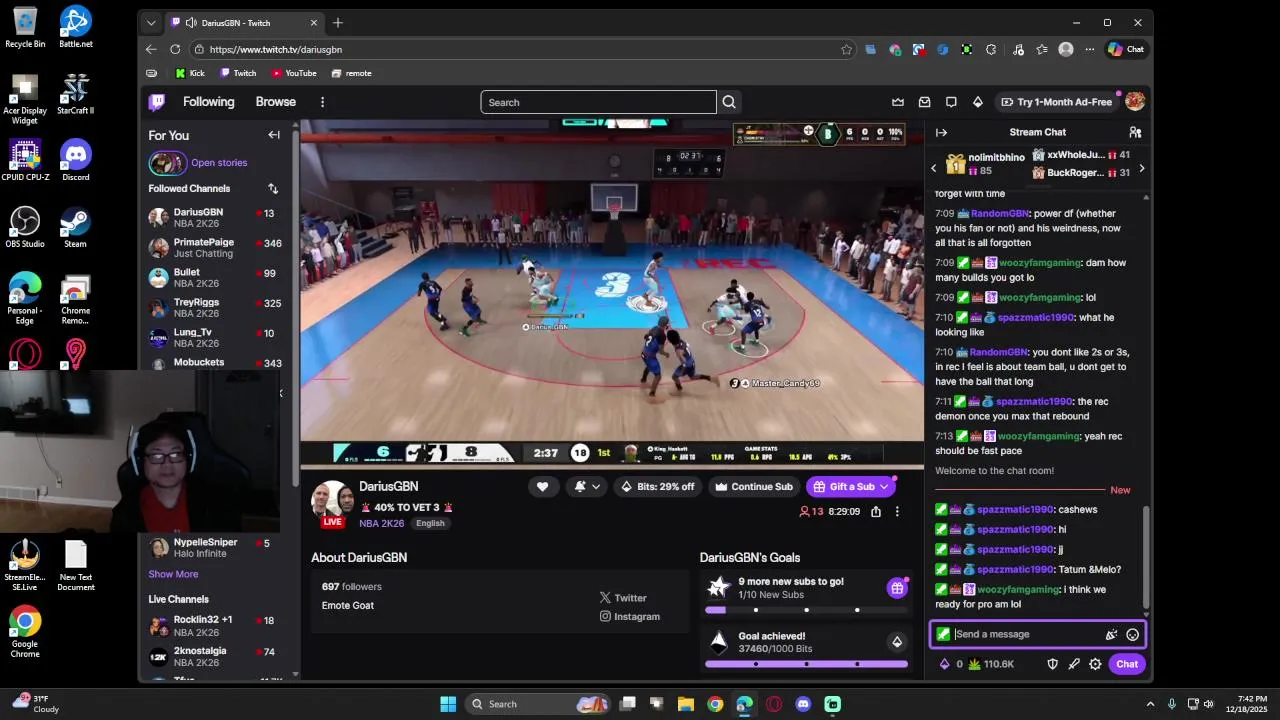
Task: Click the Twitch Search input box
Action: 598,102
